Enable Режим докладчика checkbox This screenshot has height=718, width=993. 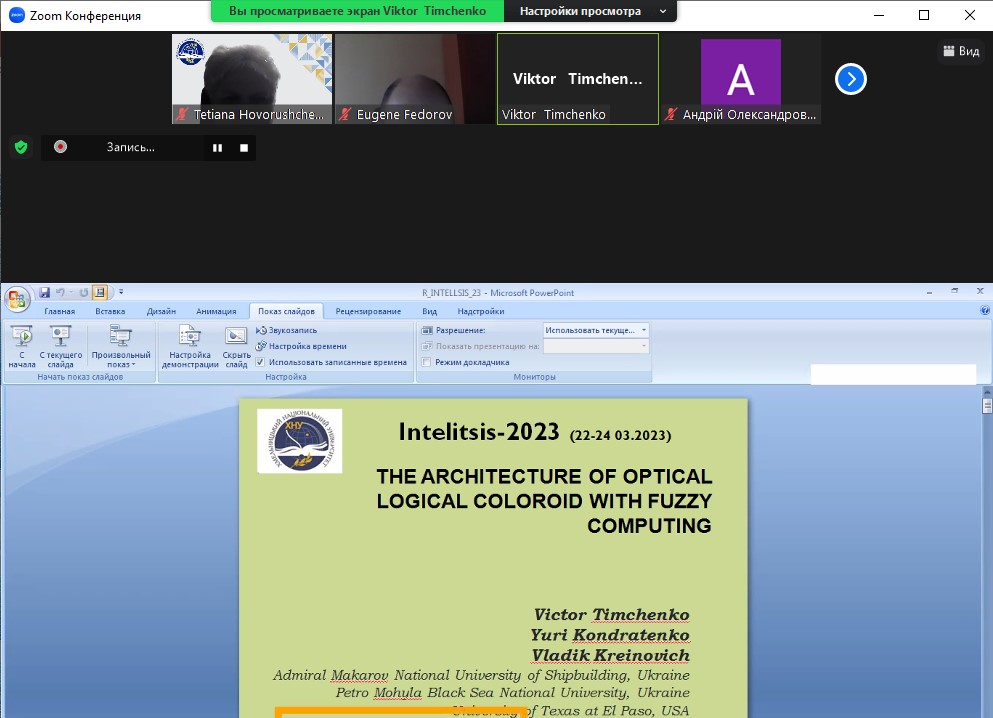click(428, 362)
